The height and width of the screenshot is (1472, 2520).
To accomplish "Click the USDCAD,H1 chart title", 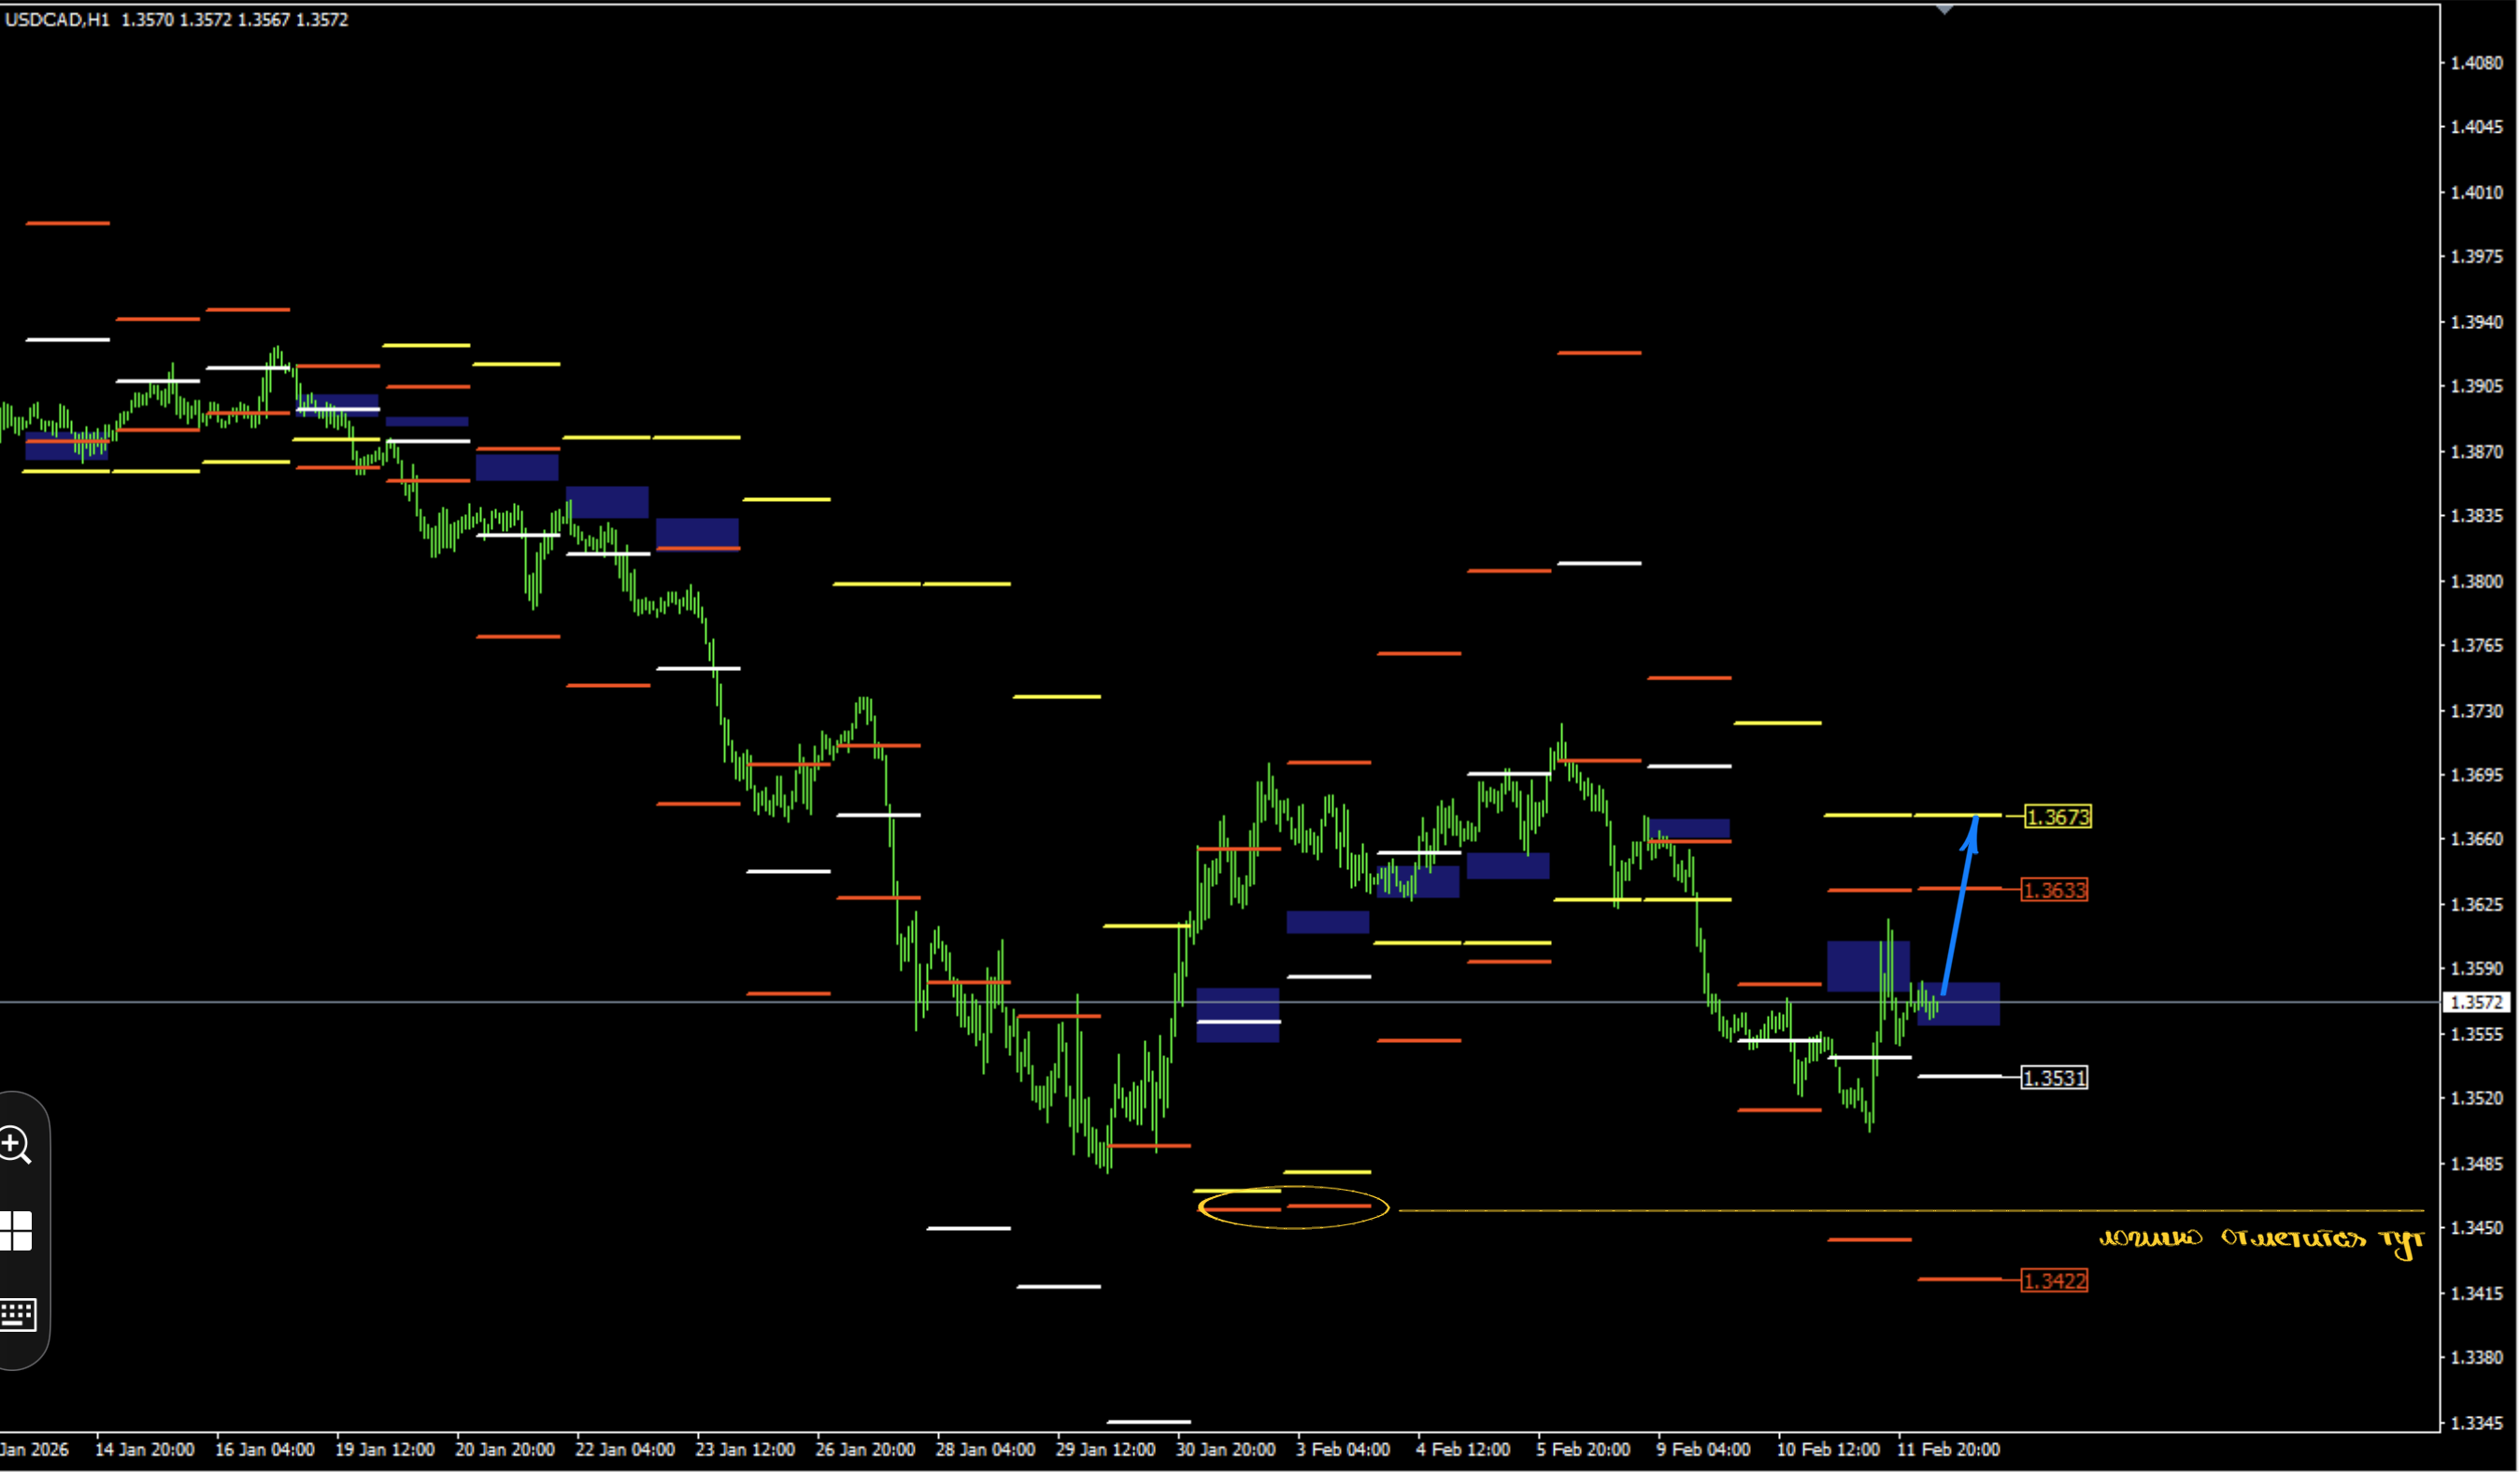I will 57,19.
